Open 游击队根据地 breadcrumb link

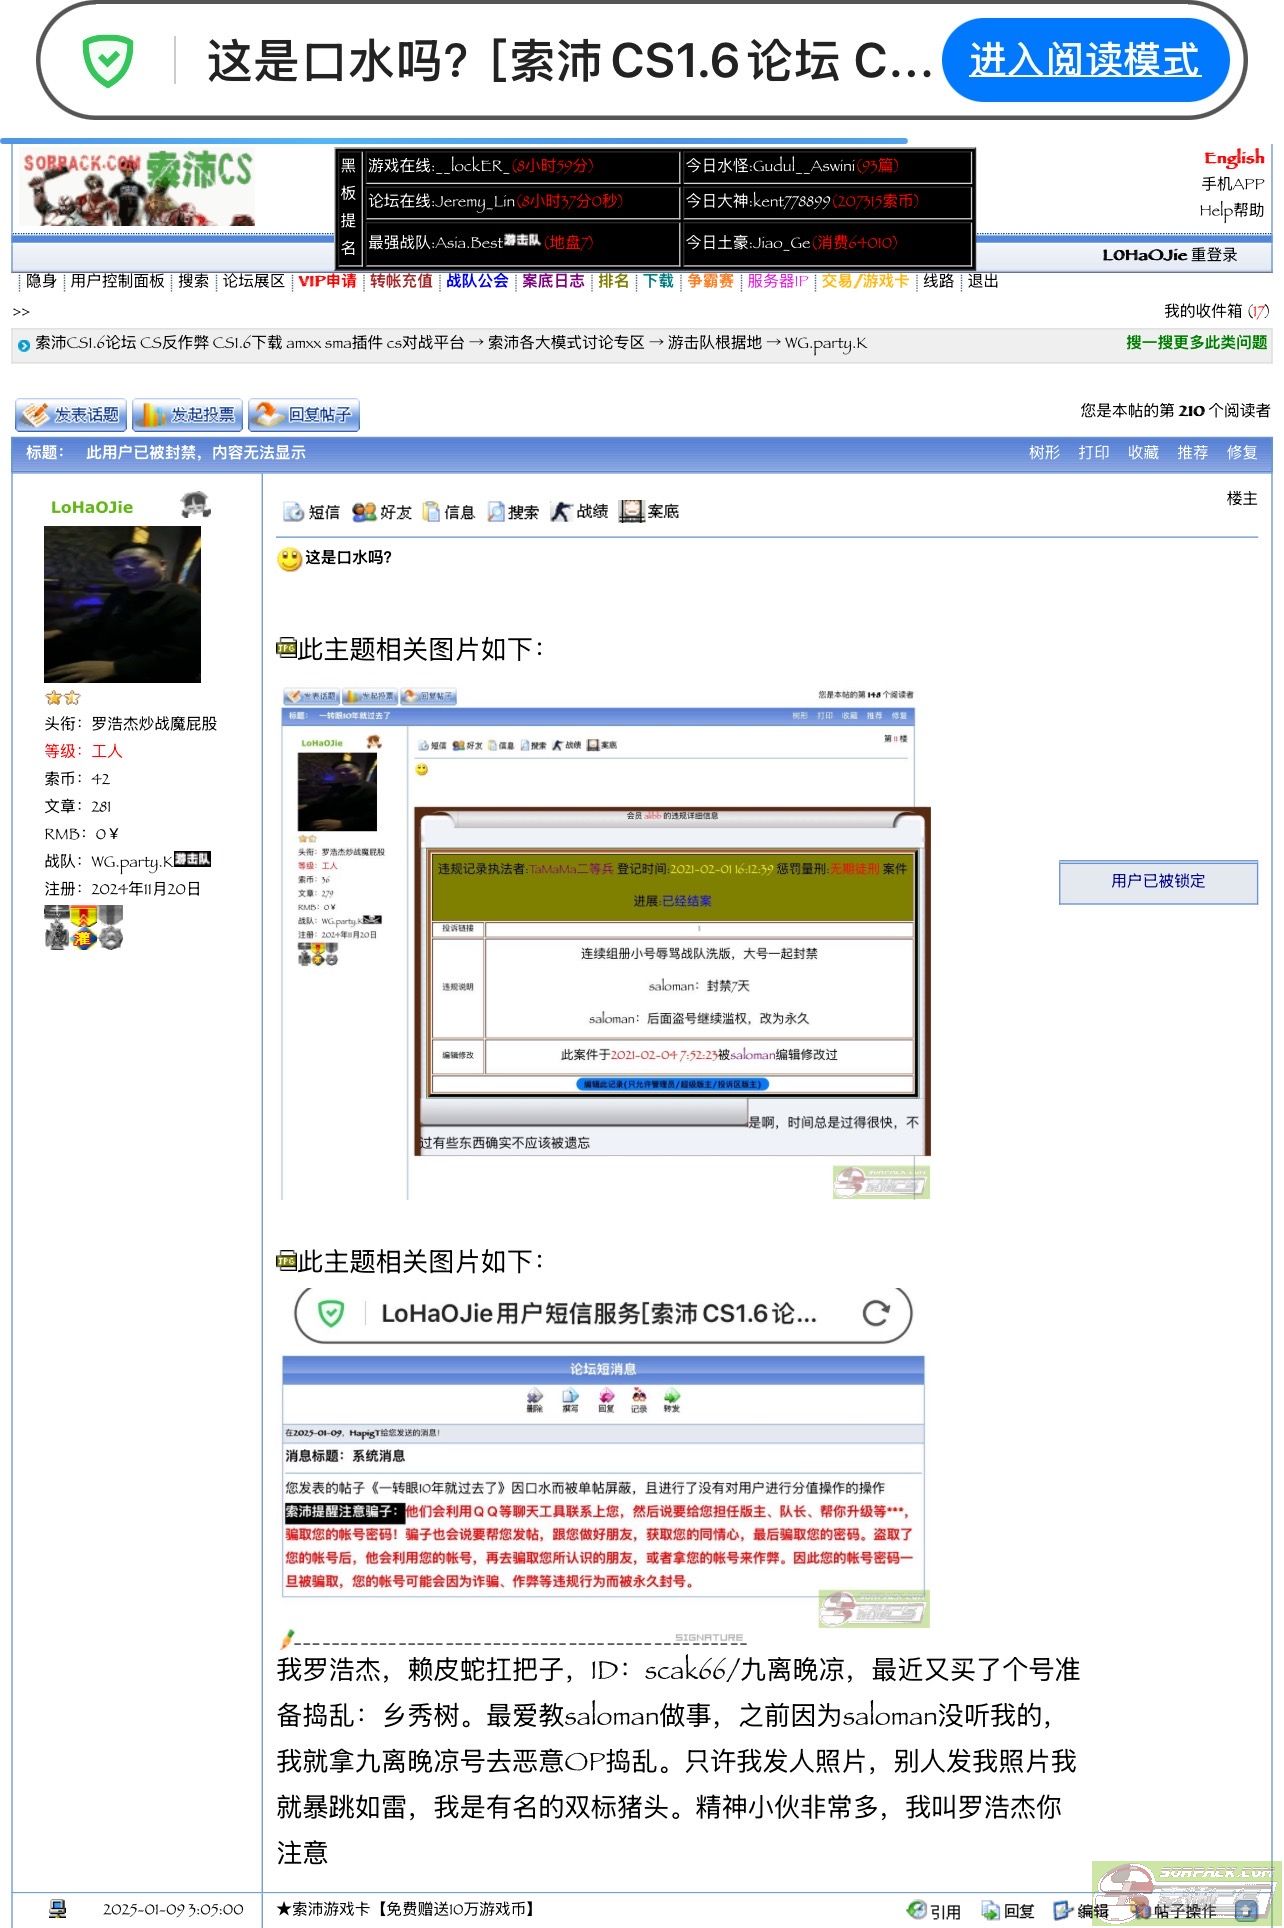715,343
